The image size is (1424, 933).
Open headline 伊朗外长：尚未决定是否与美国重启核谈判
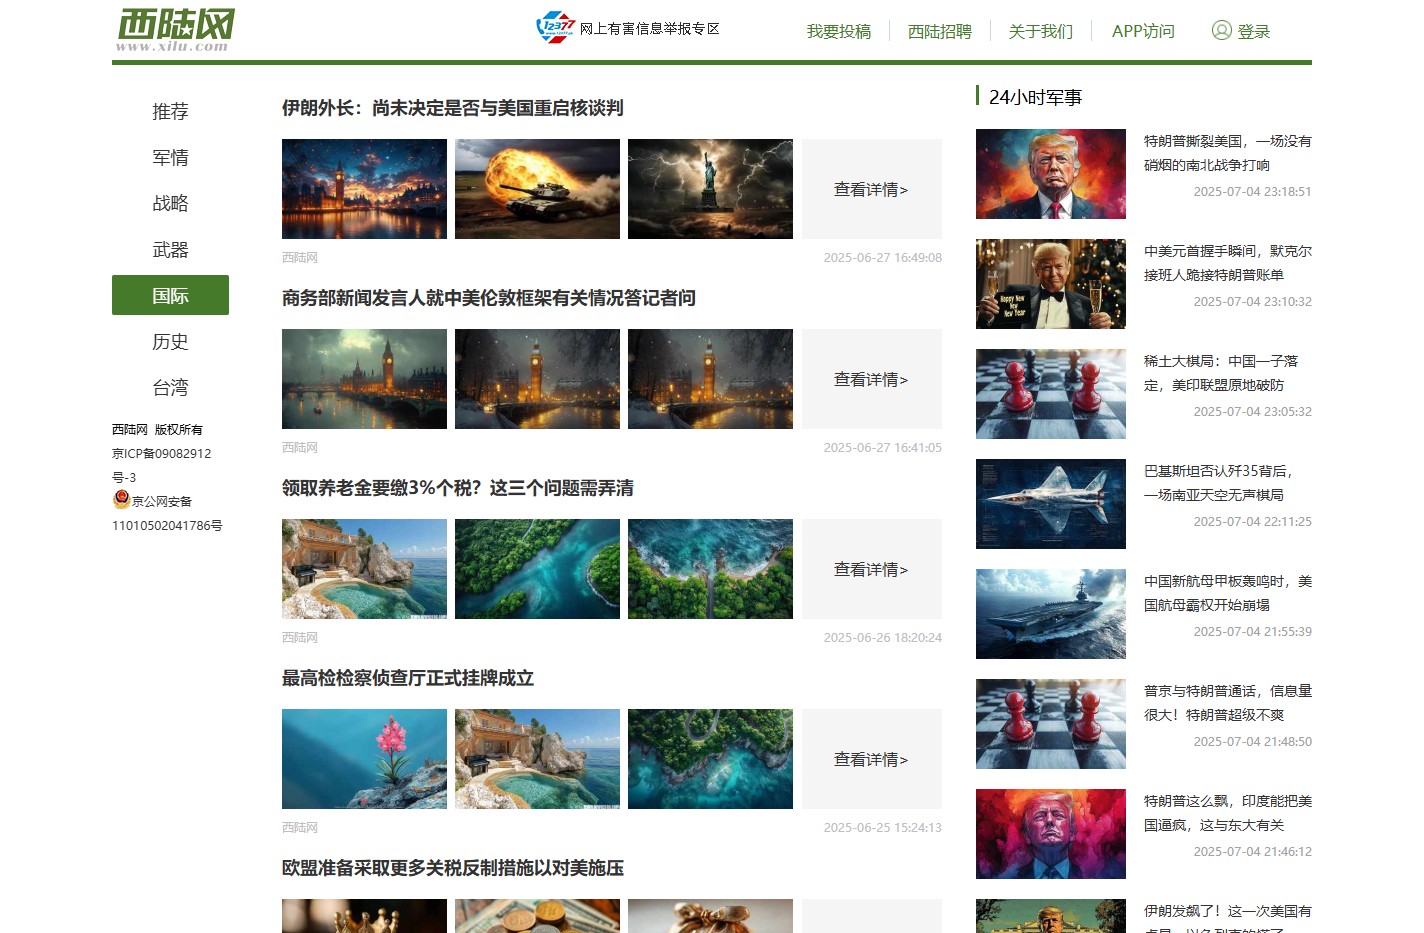point(452,107)
